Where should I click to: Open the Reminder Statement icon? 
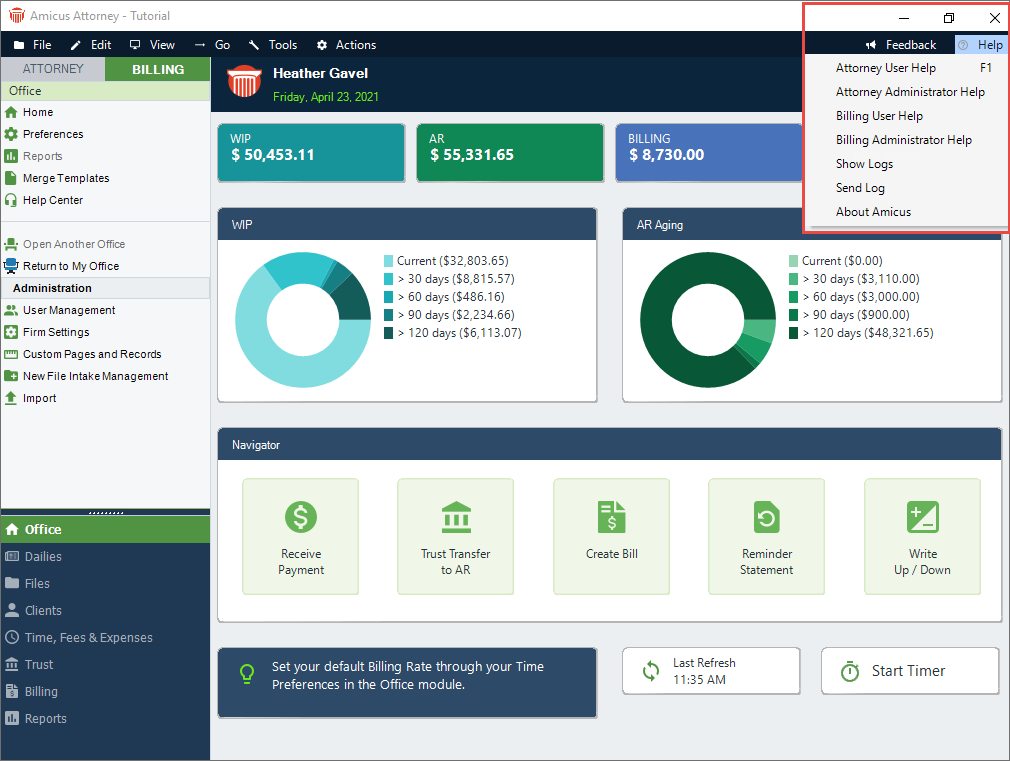(x=767, y=517)
